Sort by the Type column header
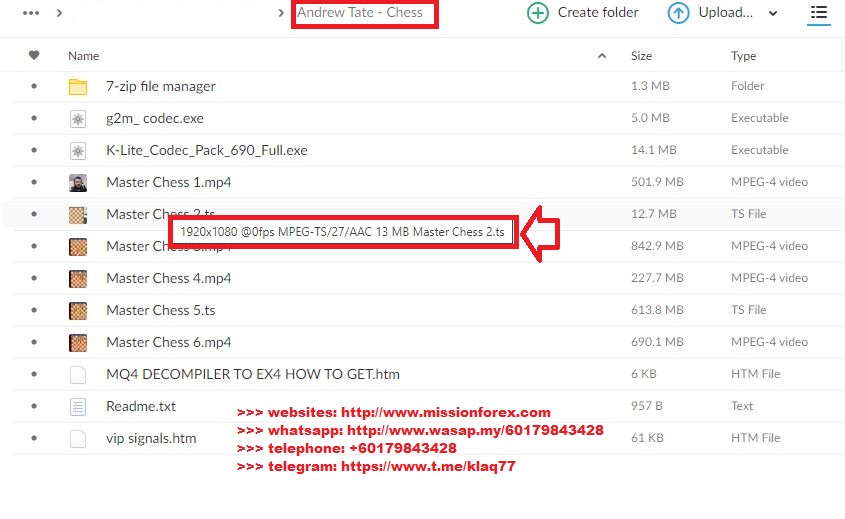This screenshot has width=845, height=519. pyautogui.click(x=743, y=56)
